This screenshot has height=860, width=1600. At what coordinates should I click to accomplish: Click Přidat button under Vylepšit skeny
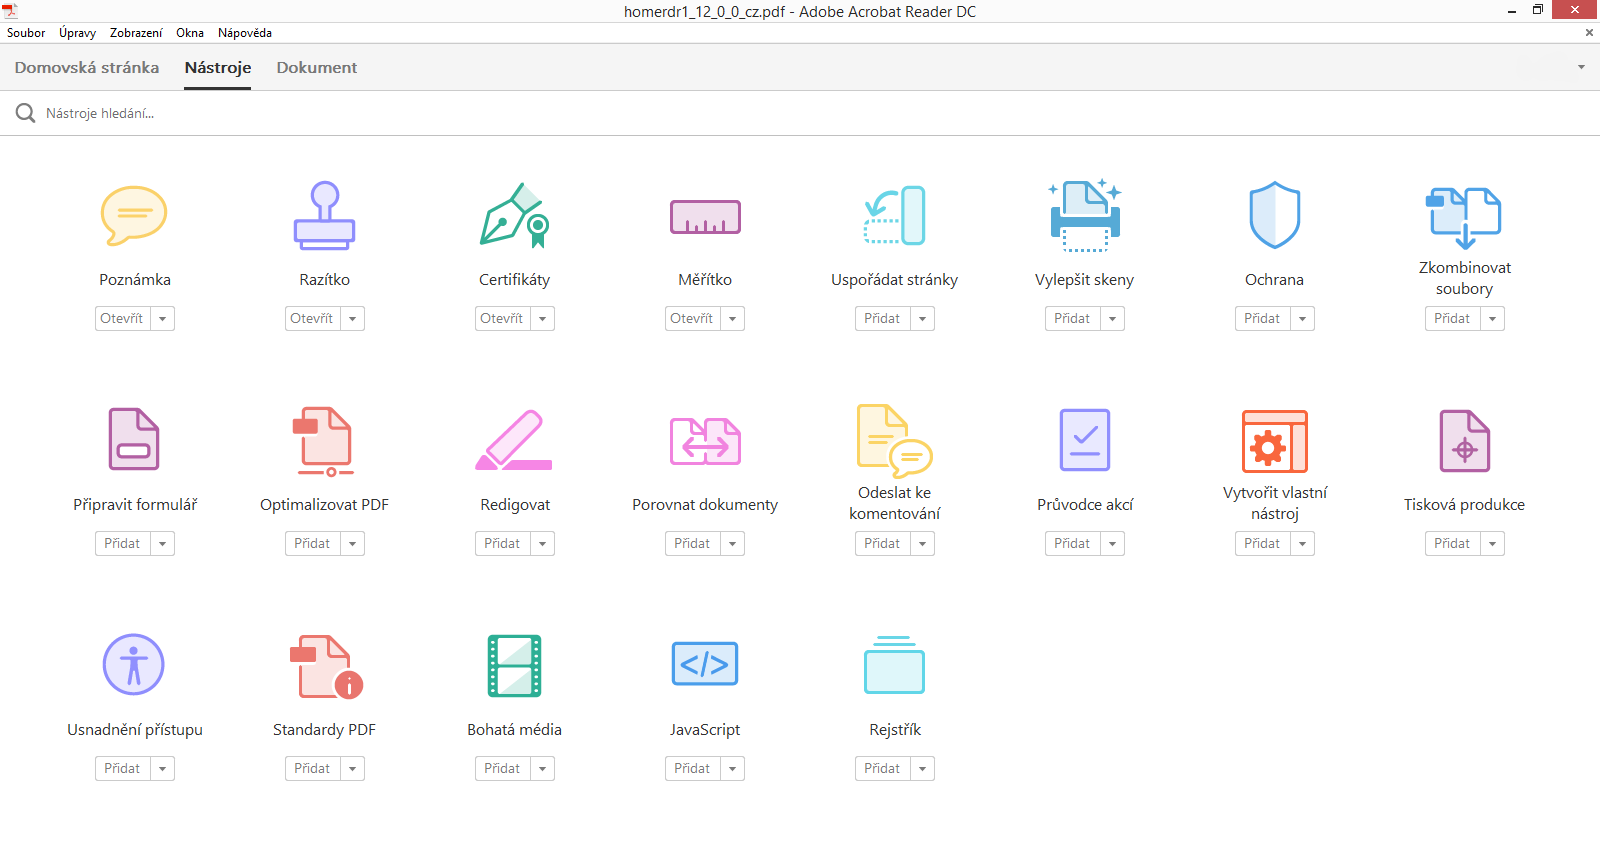click(1073, 318)
